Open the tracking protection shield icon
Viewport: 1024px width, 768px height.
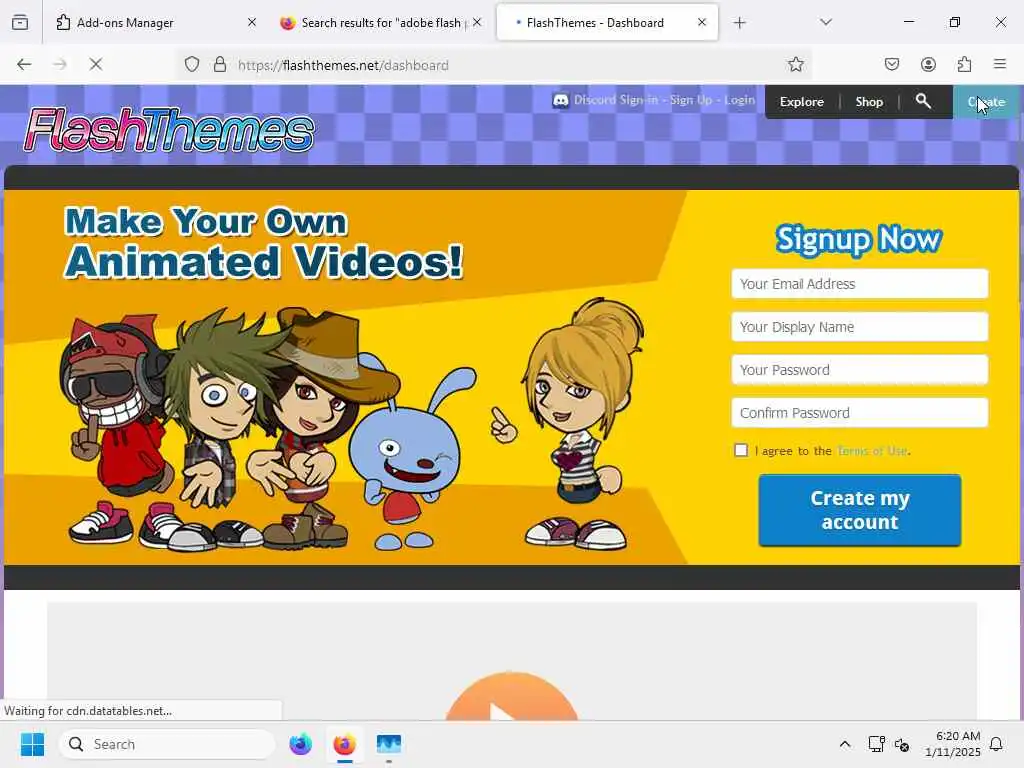191,65
